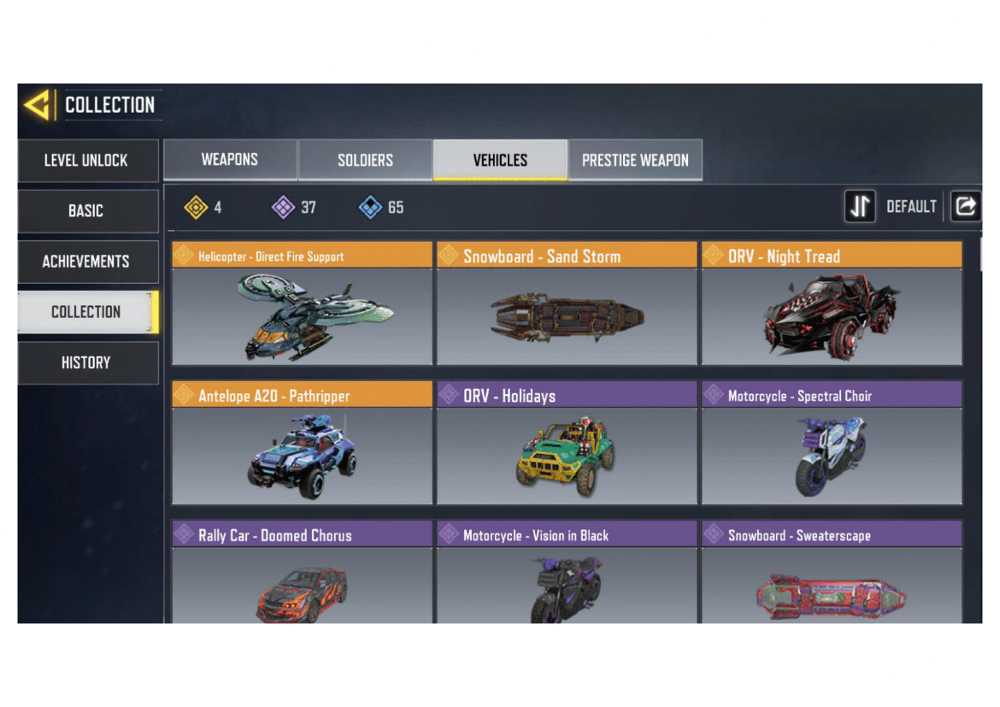
Task: Open the ACHIEVEMENTS section
Action: [87, 262]
